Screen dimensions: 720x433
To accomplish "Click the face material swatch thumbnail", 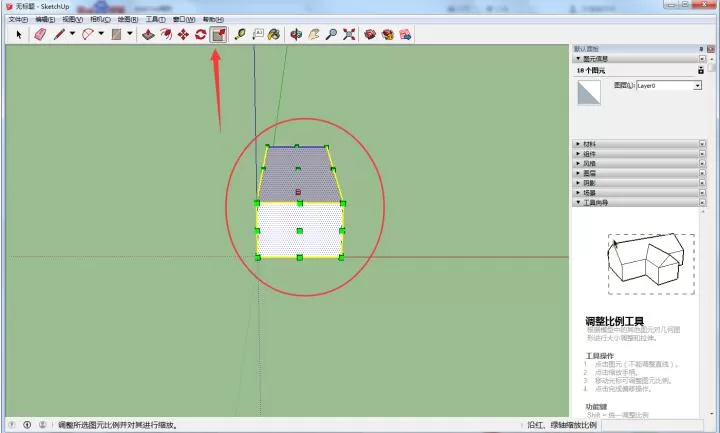I will [589, 93].
